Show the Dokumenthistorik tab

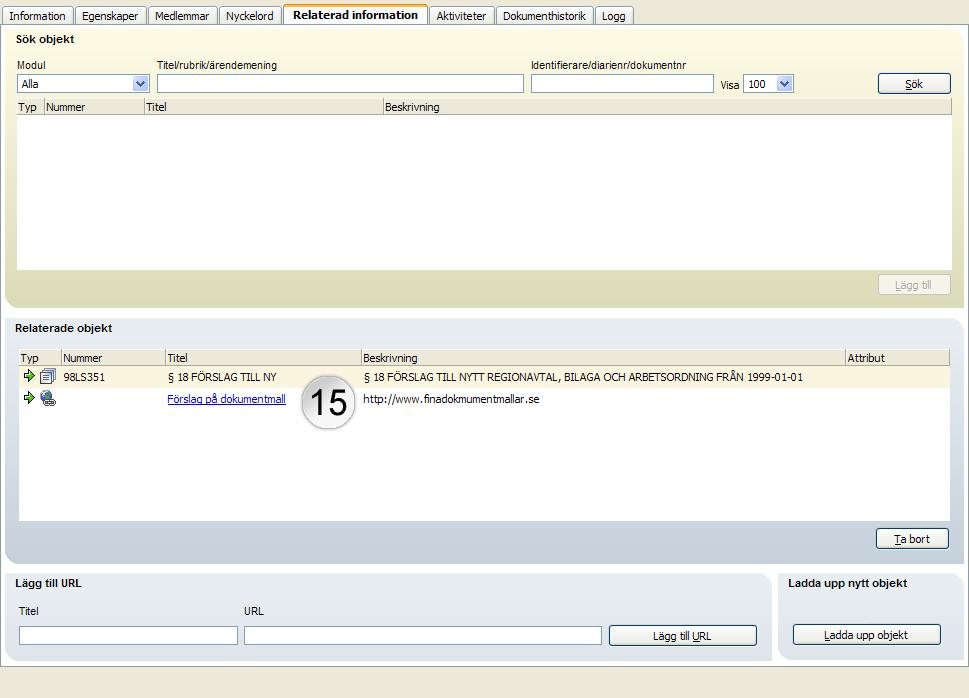[544, 16]
